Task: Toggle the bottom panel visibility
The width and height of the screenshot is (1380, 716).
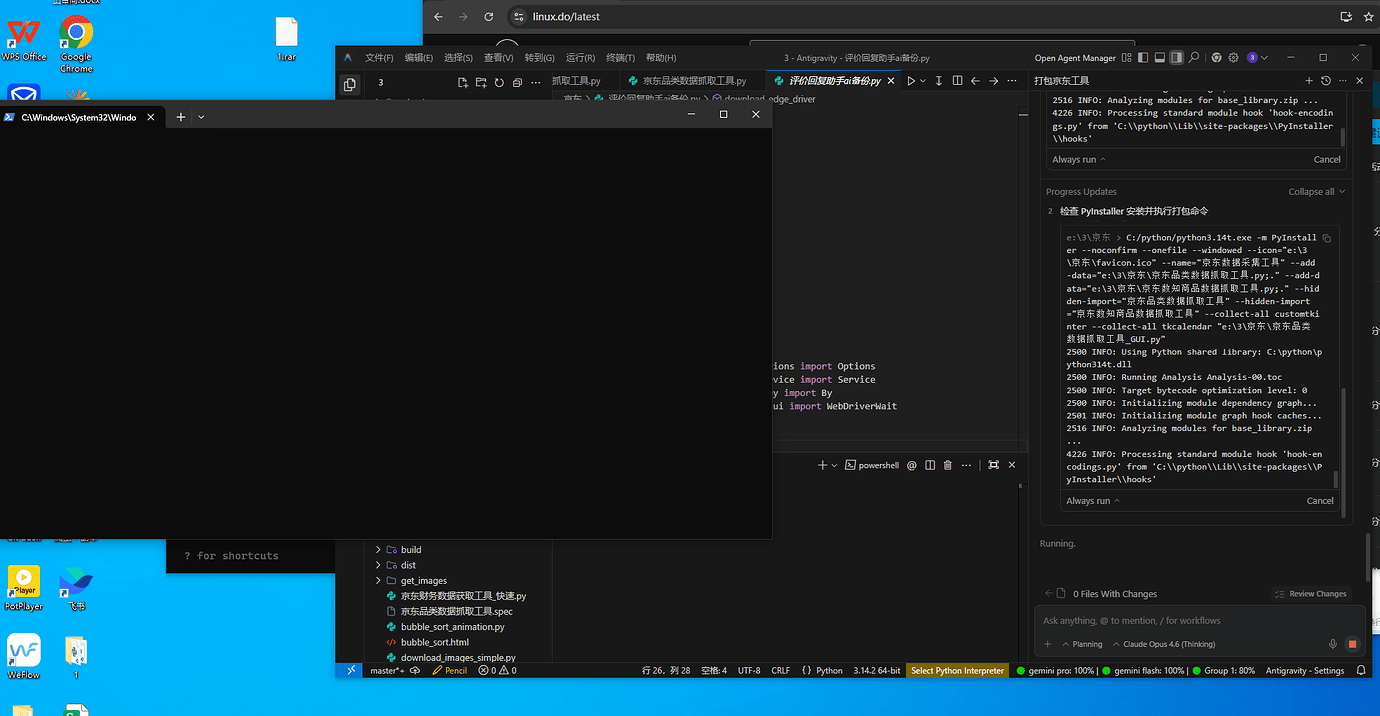Action: (x=1160, y=58)
